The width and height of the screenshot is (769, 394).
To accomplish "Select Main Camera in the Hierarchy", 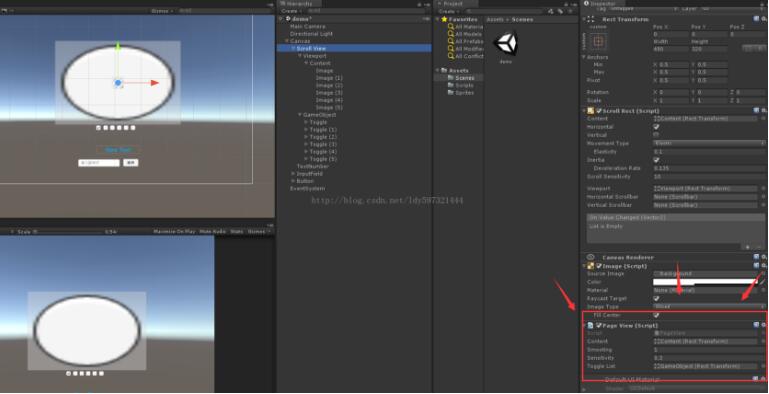I will [x=308, y=26].
